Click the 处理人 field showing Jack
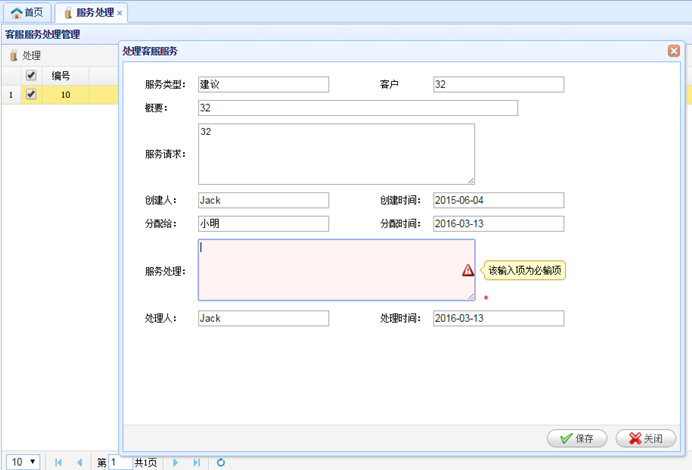The height and width of the screenshot is (470, 692). pyautogui.click(x=263, y=318)
